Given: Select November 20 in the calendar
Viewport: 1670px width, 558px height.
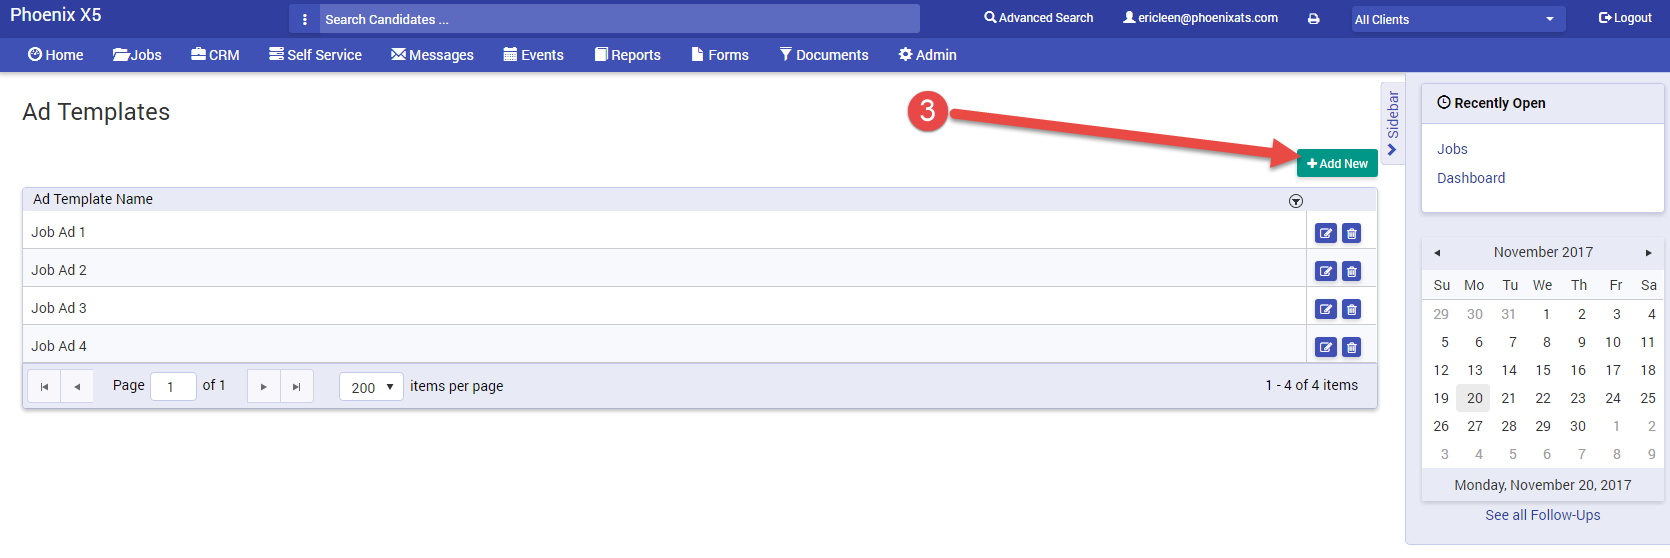Looking at the screenshot, I should pyautogui.click(x=1474, y=398).
